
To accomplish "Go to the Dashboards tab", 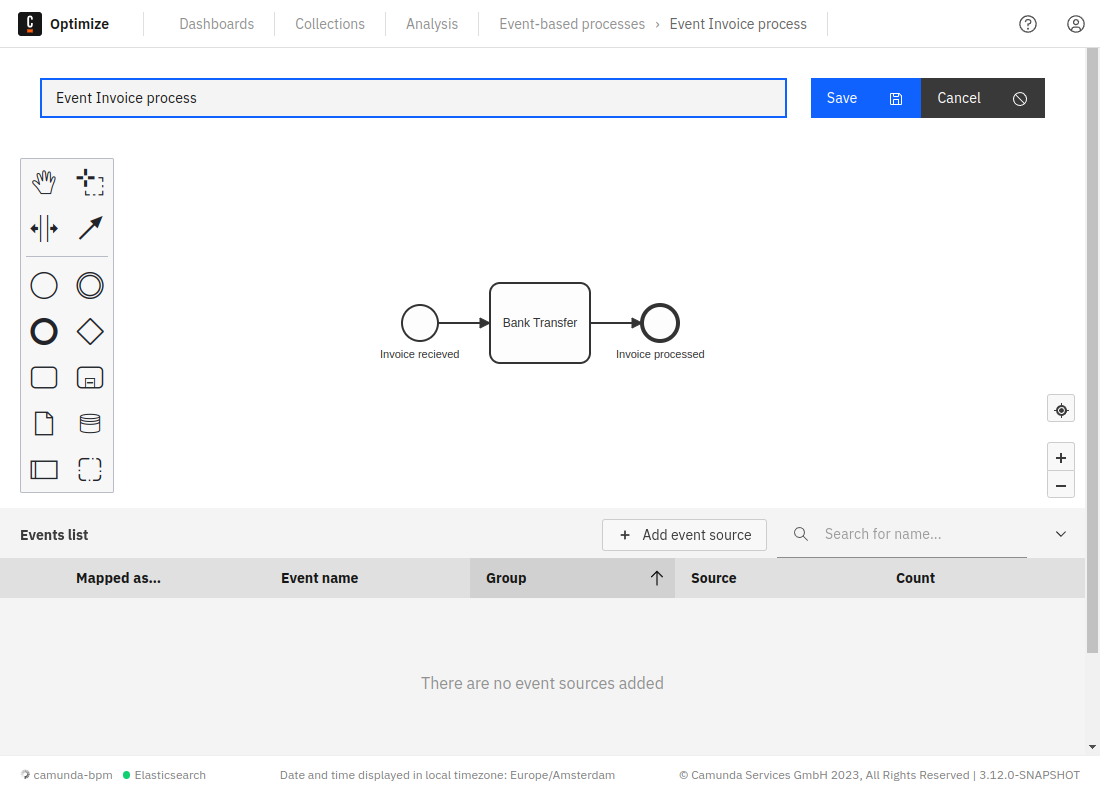I will click(x=217, y=24).
